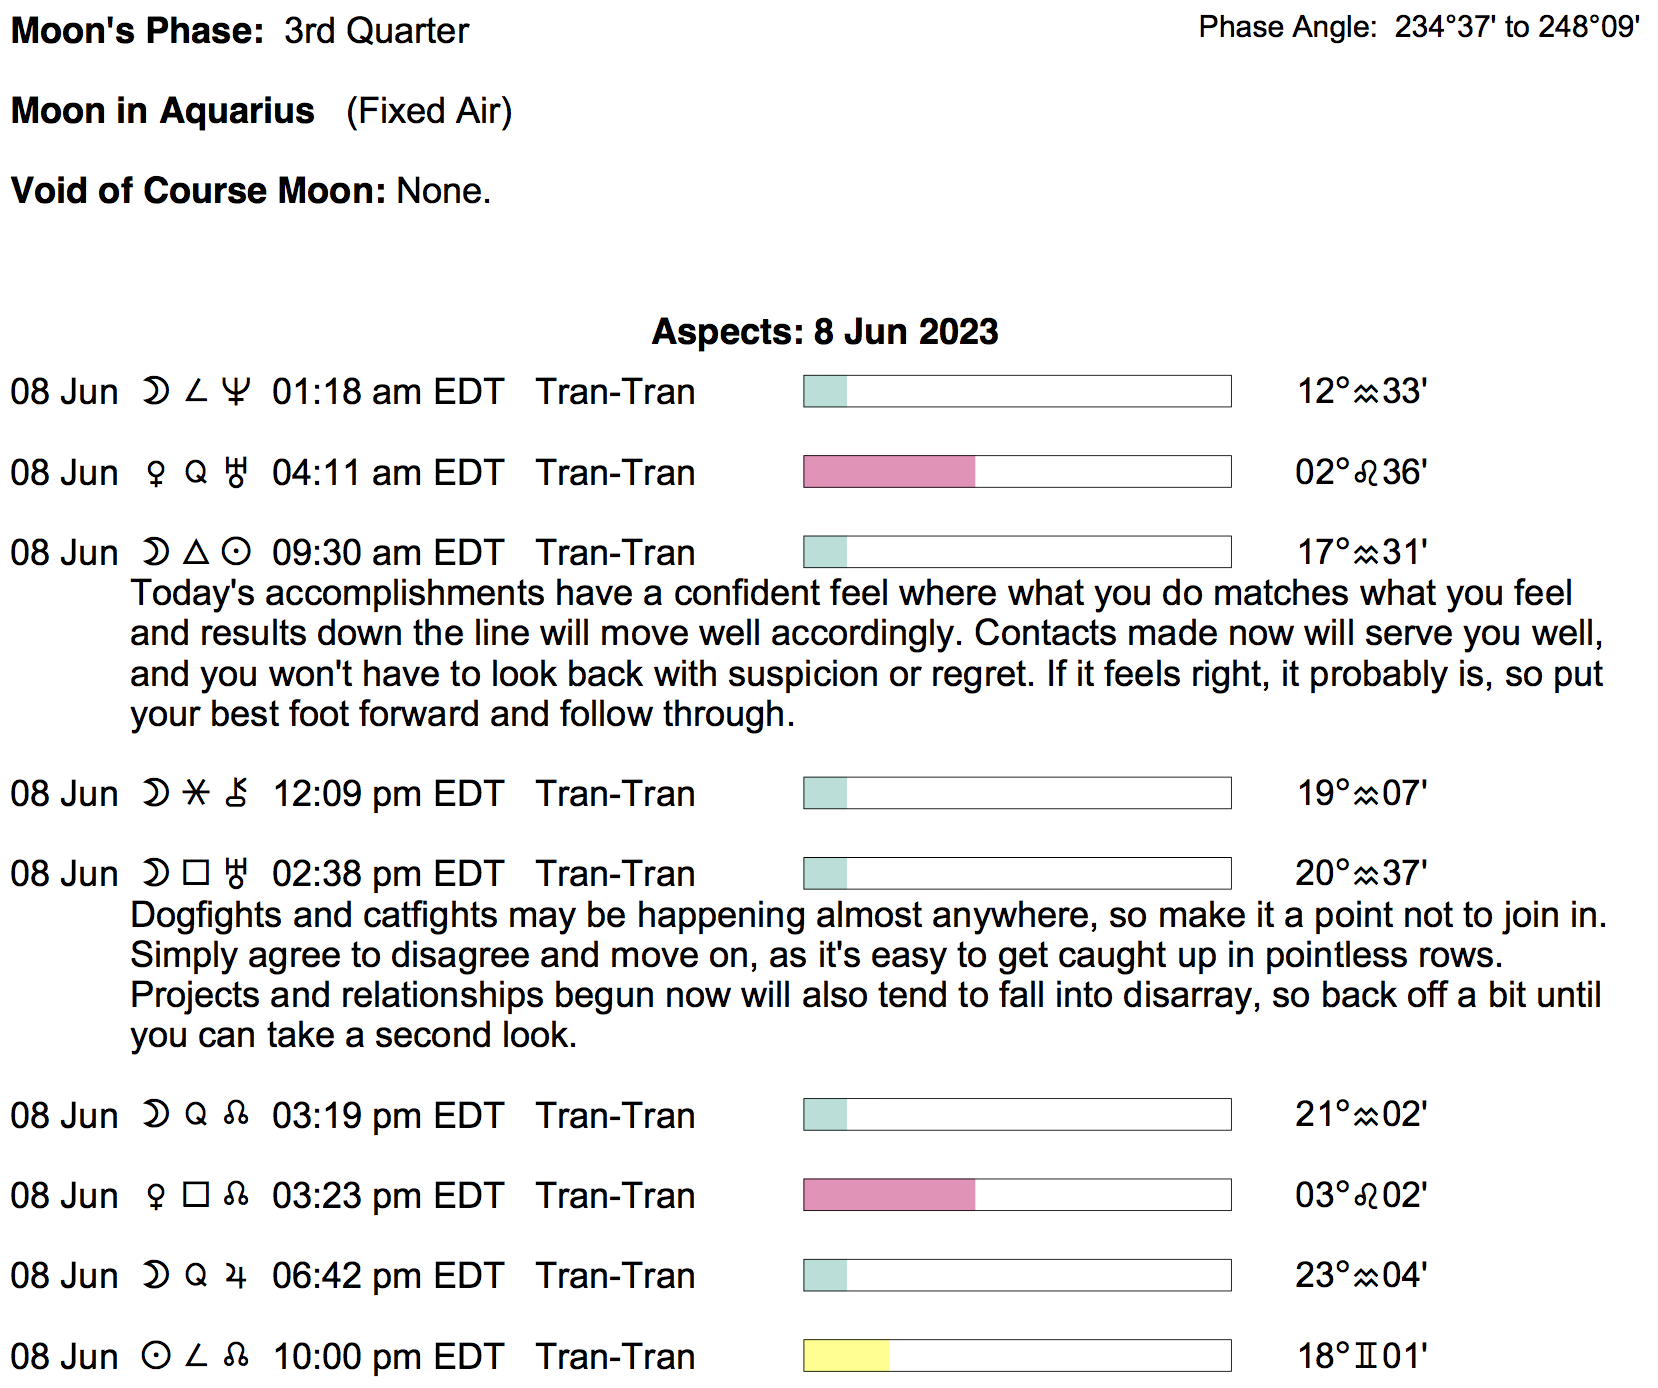Click the Sun glyph in the 09:30 am row
1658x1388 pixels.
236,552
